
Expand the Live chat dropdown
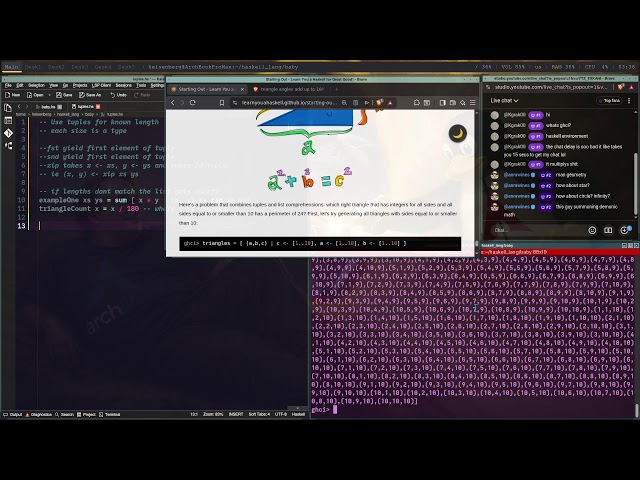tap(504, 100)
